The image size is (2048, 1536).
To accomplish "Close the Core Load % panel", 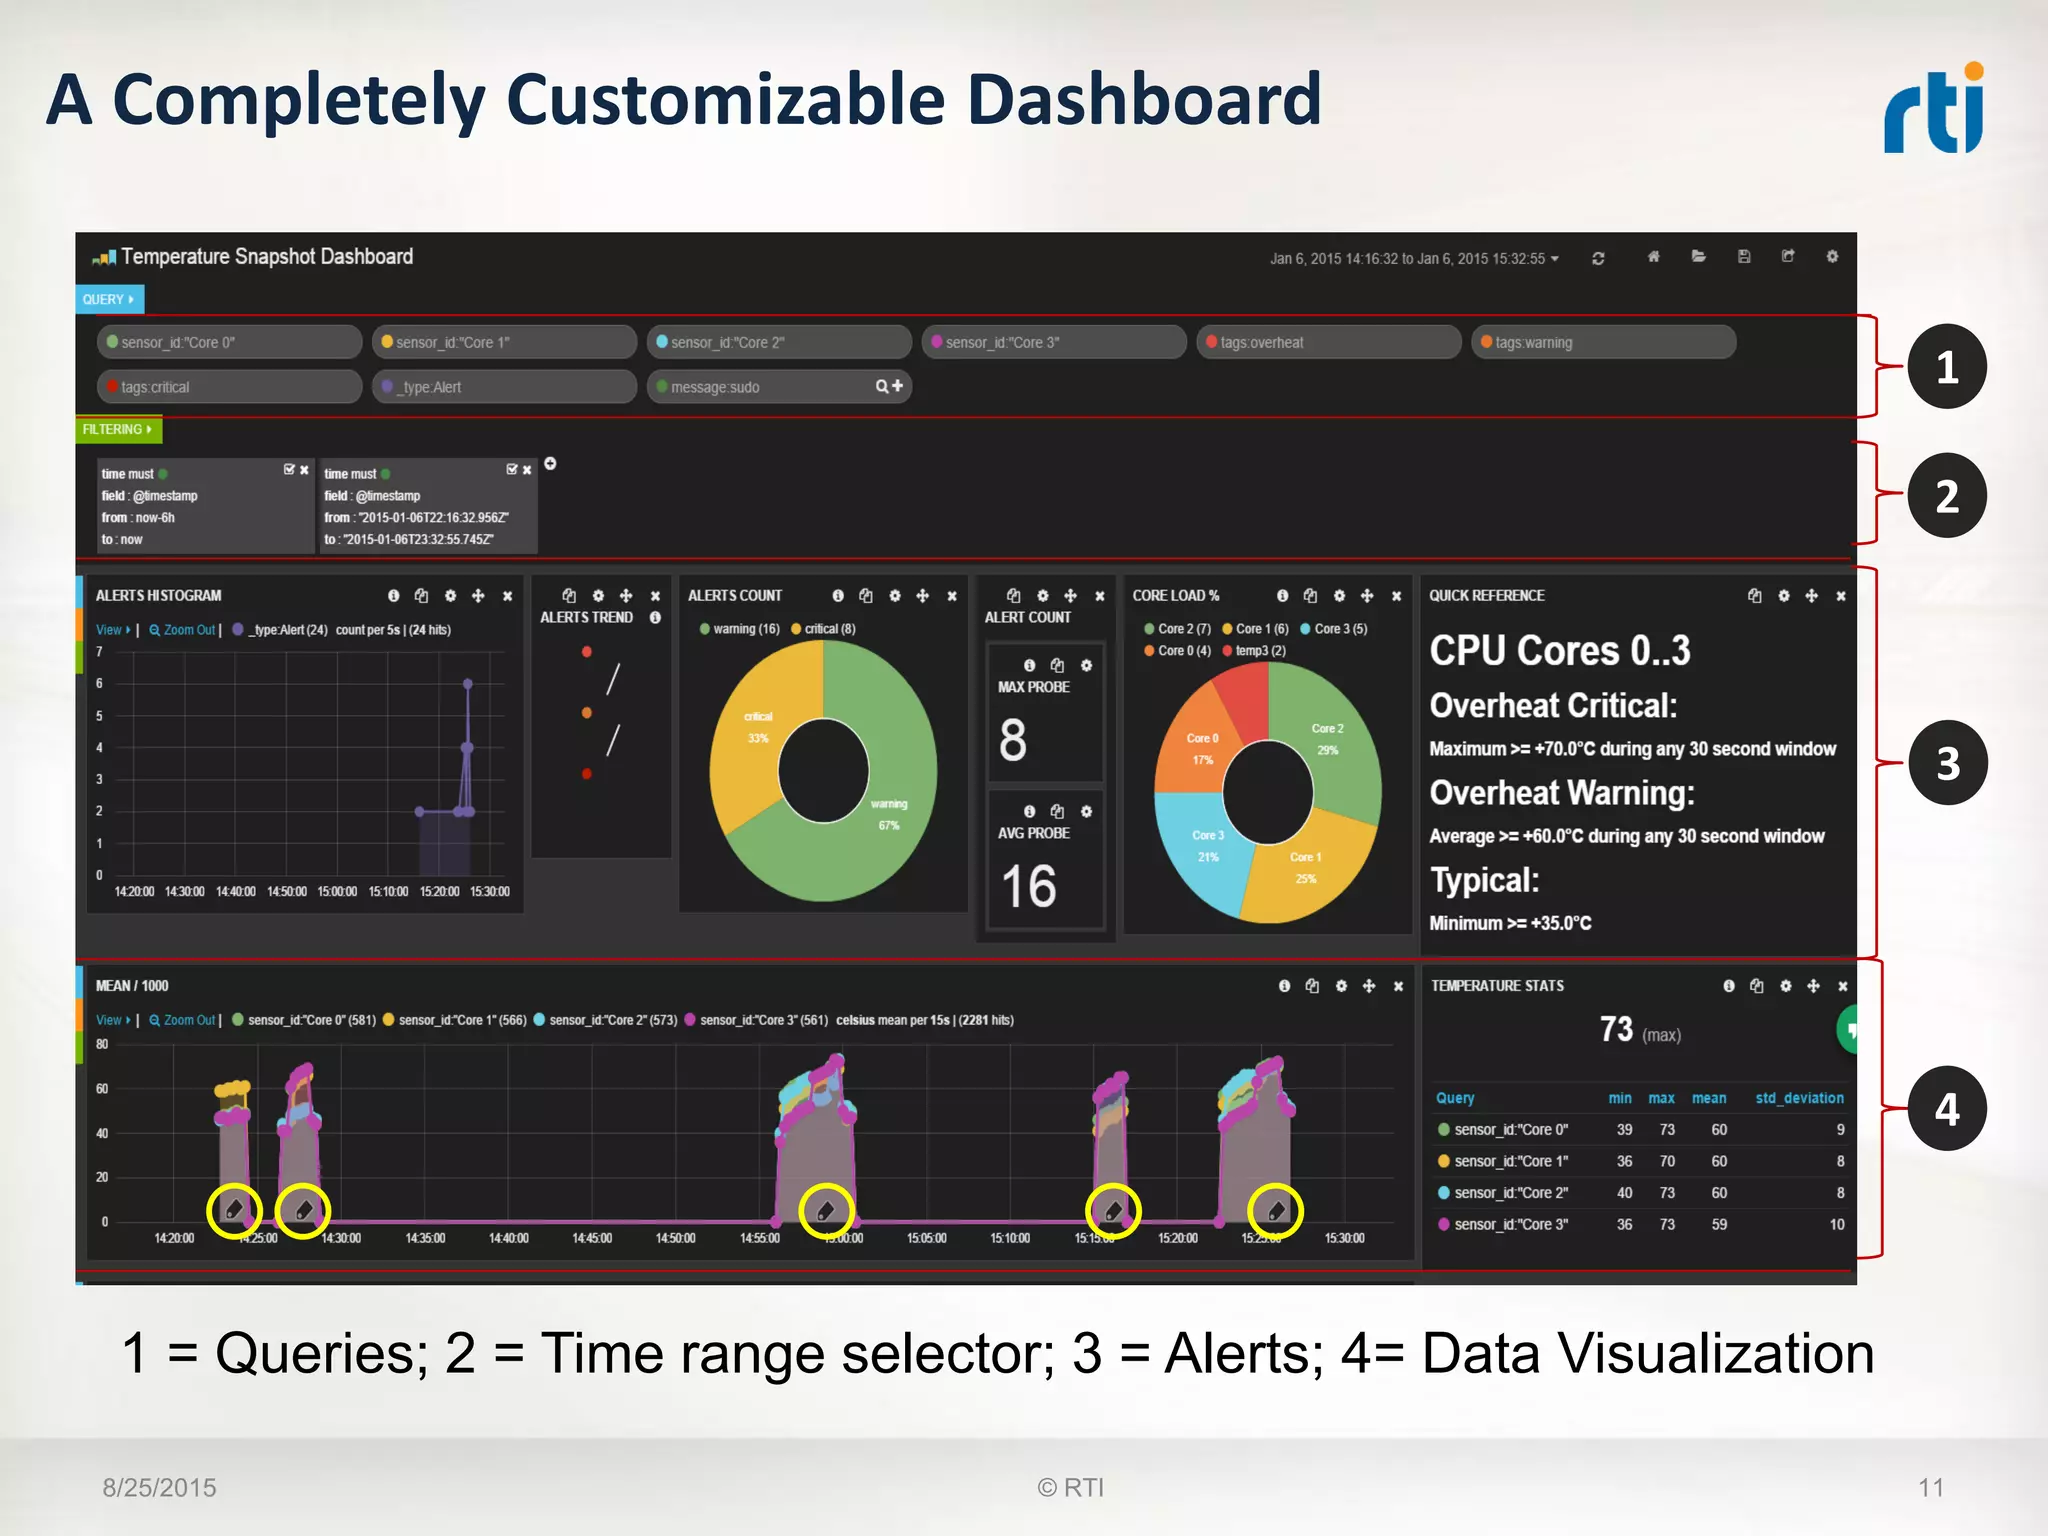I will coord(1396,596).
